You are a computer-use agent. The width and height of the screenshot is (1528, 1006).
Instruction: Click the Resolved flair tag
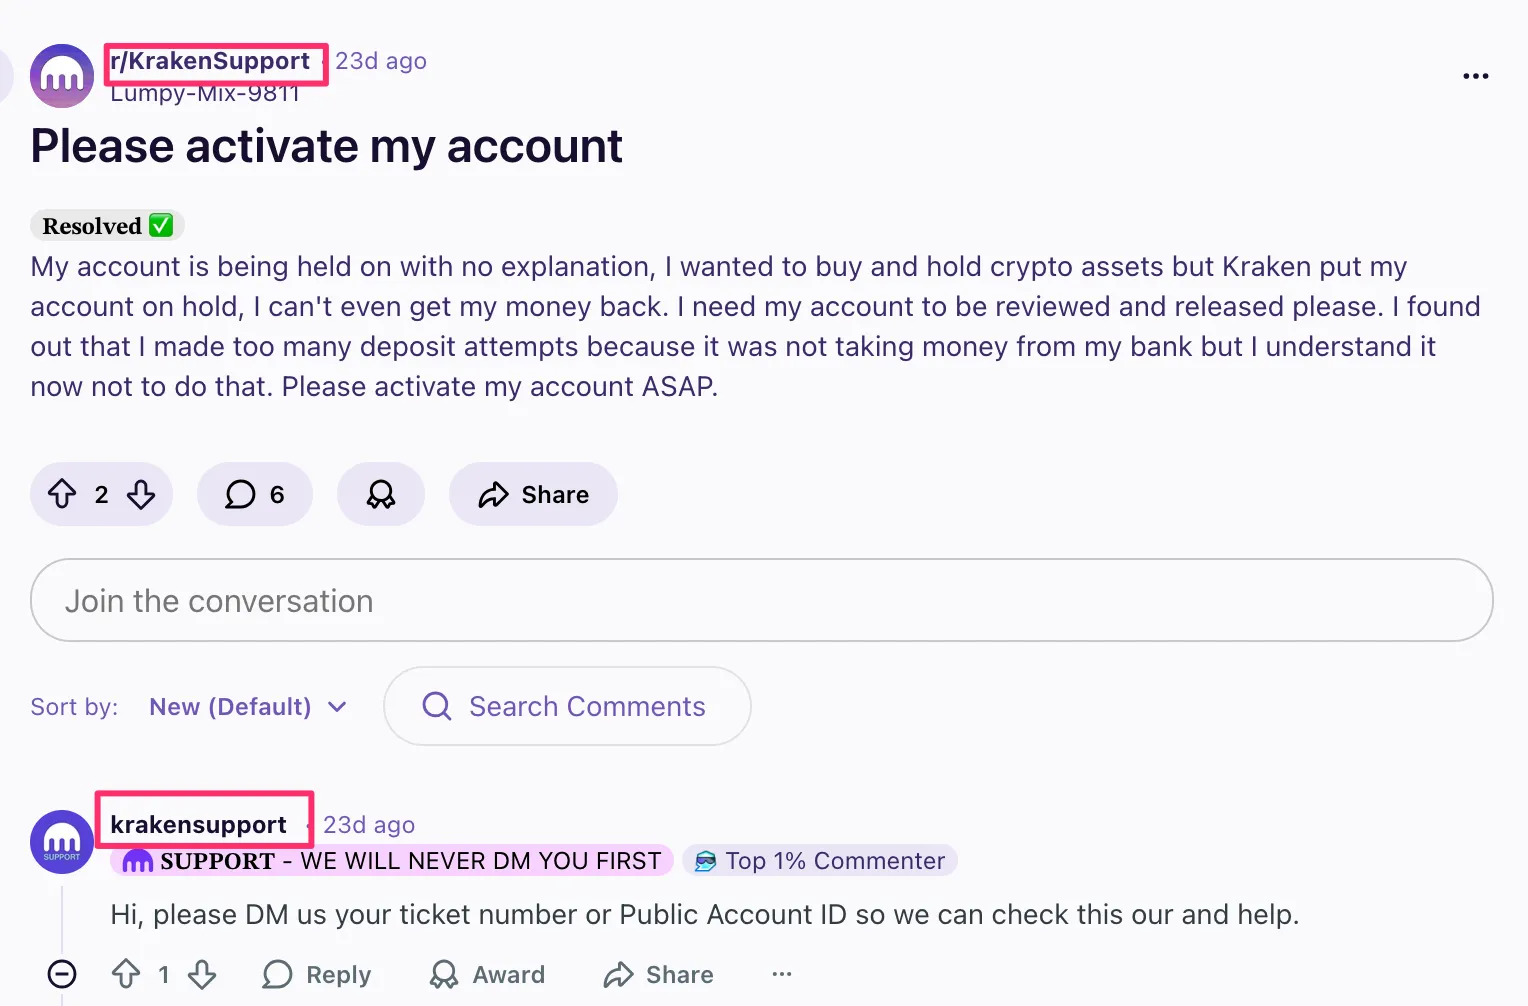107,226
